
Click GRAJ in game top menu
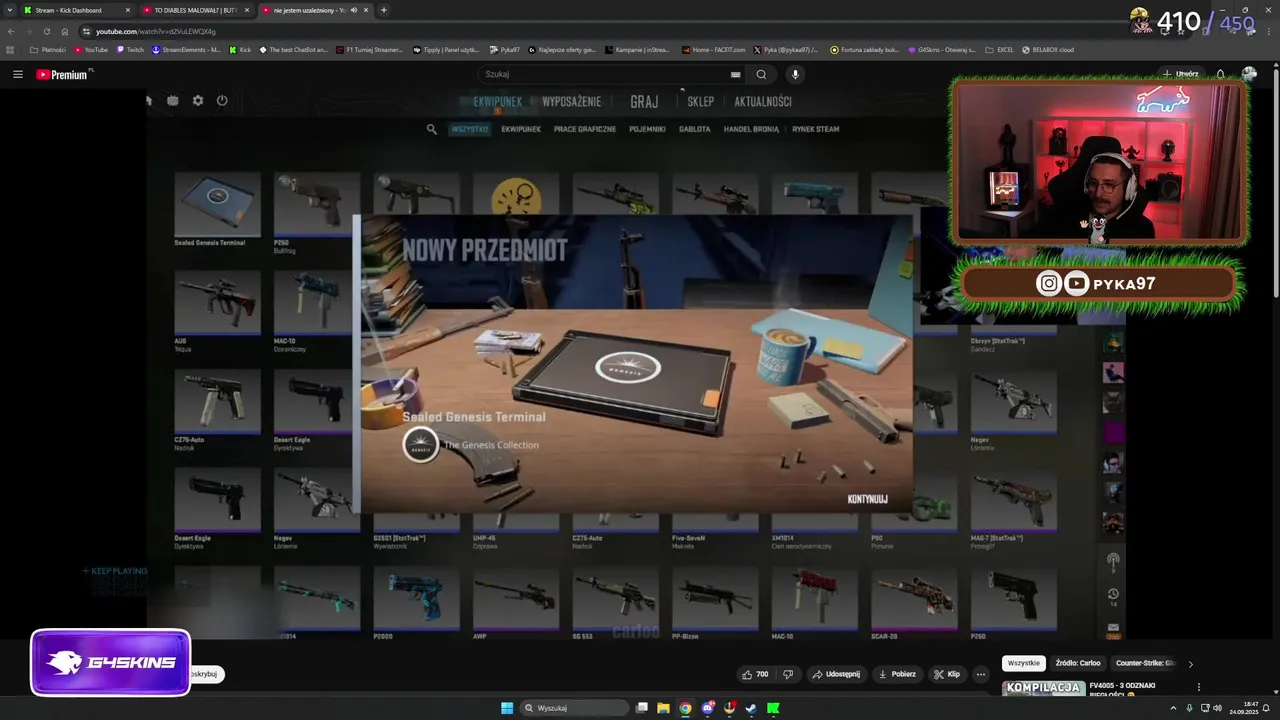tap(644, 101)
